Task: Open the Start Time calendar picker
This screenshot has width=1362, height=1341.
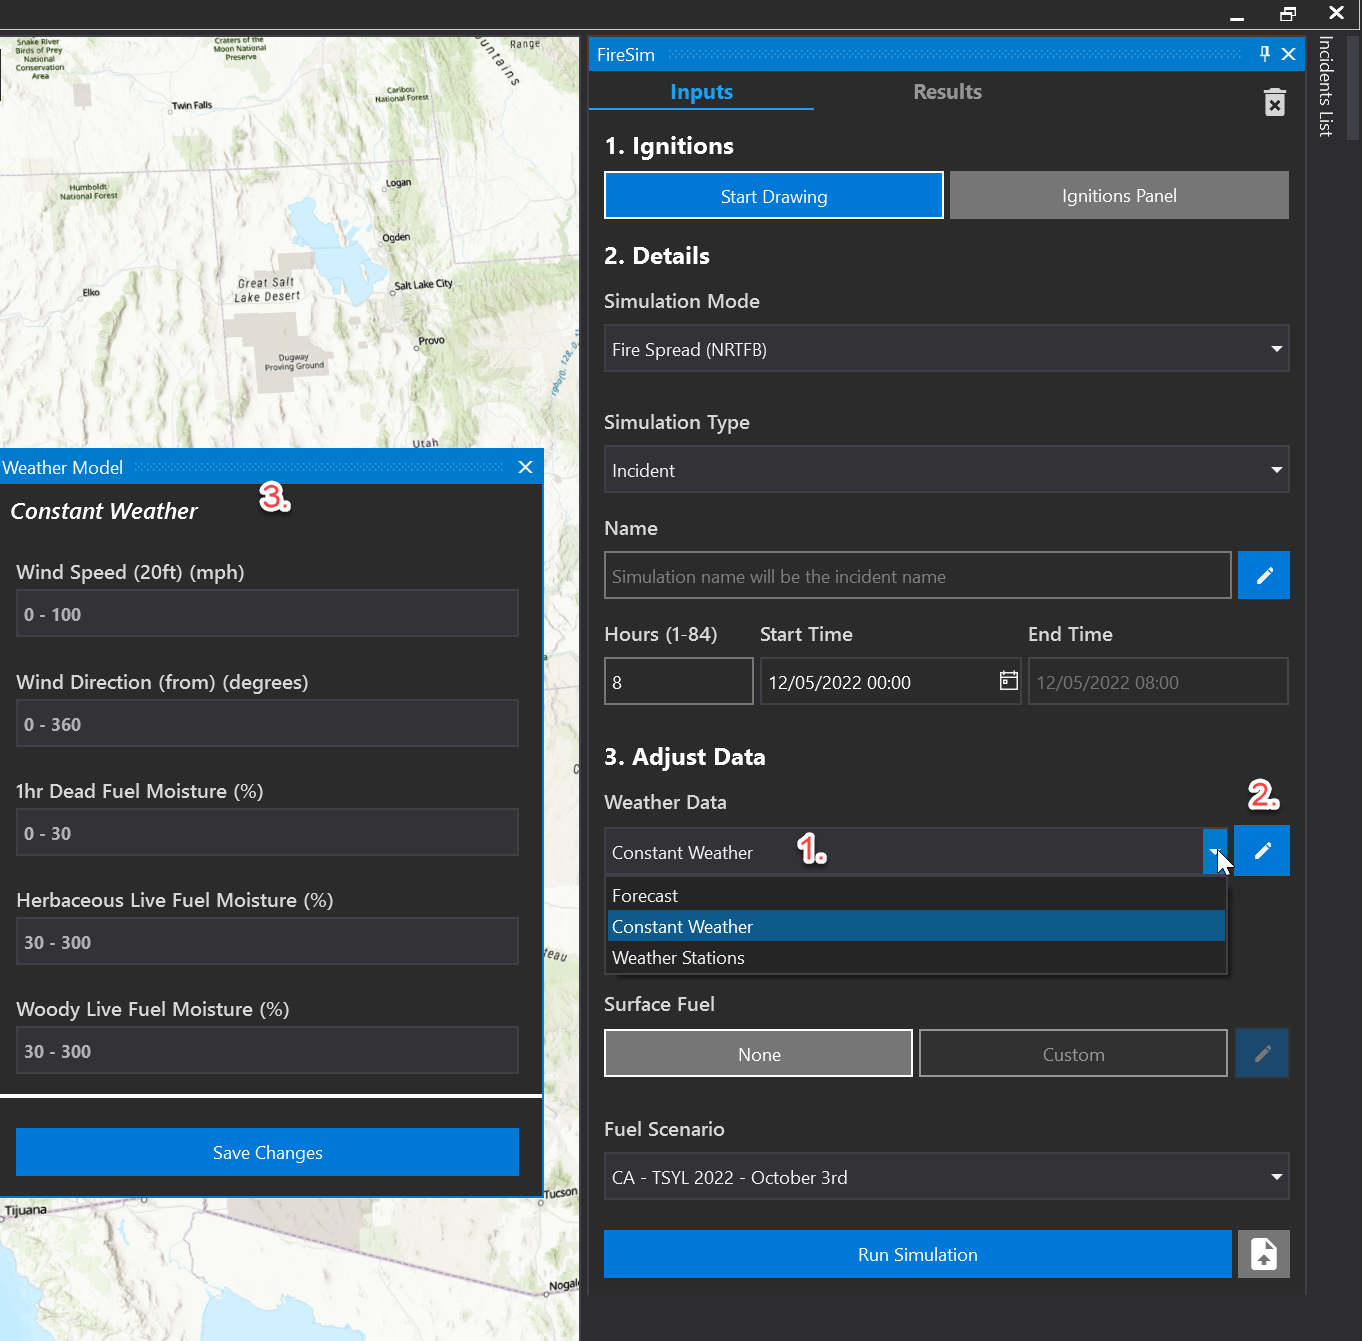Action: tap(1008, 681)
